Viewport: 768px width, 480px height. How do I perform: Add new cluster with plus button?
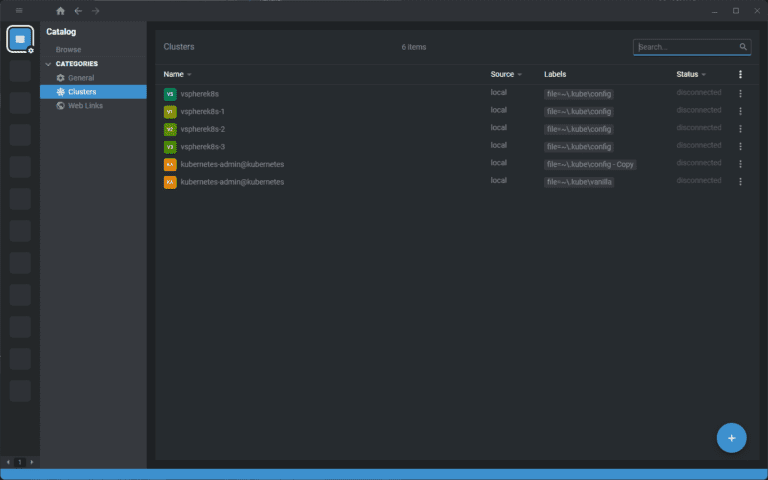[731, 438]
